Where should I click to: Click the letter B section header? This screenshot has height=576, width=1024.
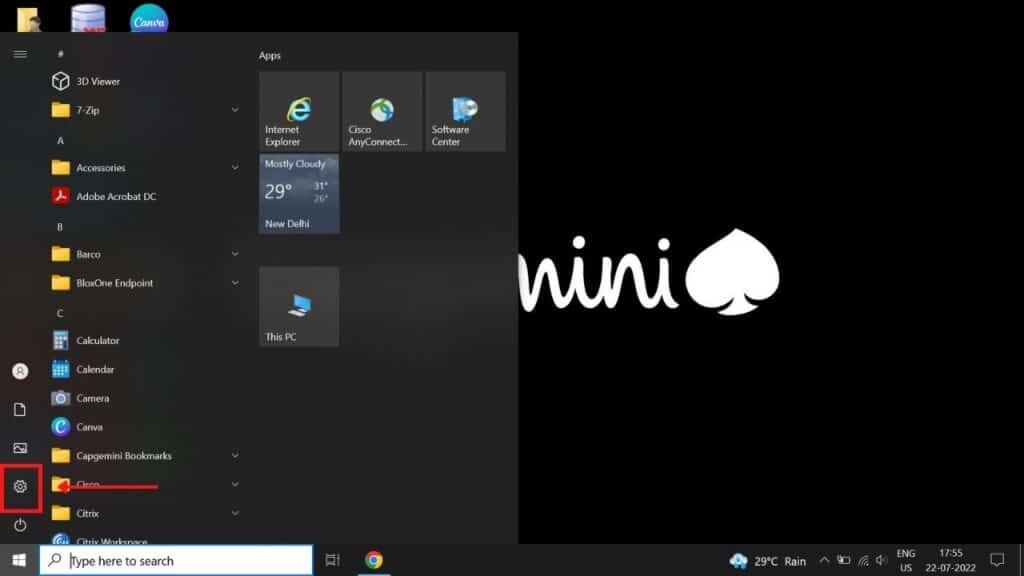pyautogui.click(x=60, y=227)
